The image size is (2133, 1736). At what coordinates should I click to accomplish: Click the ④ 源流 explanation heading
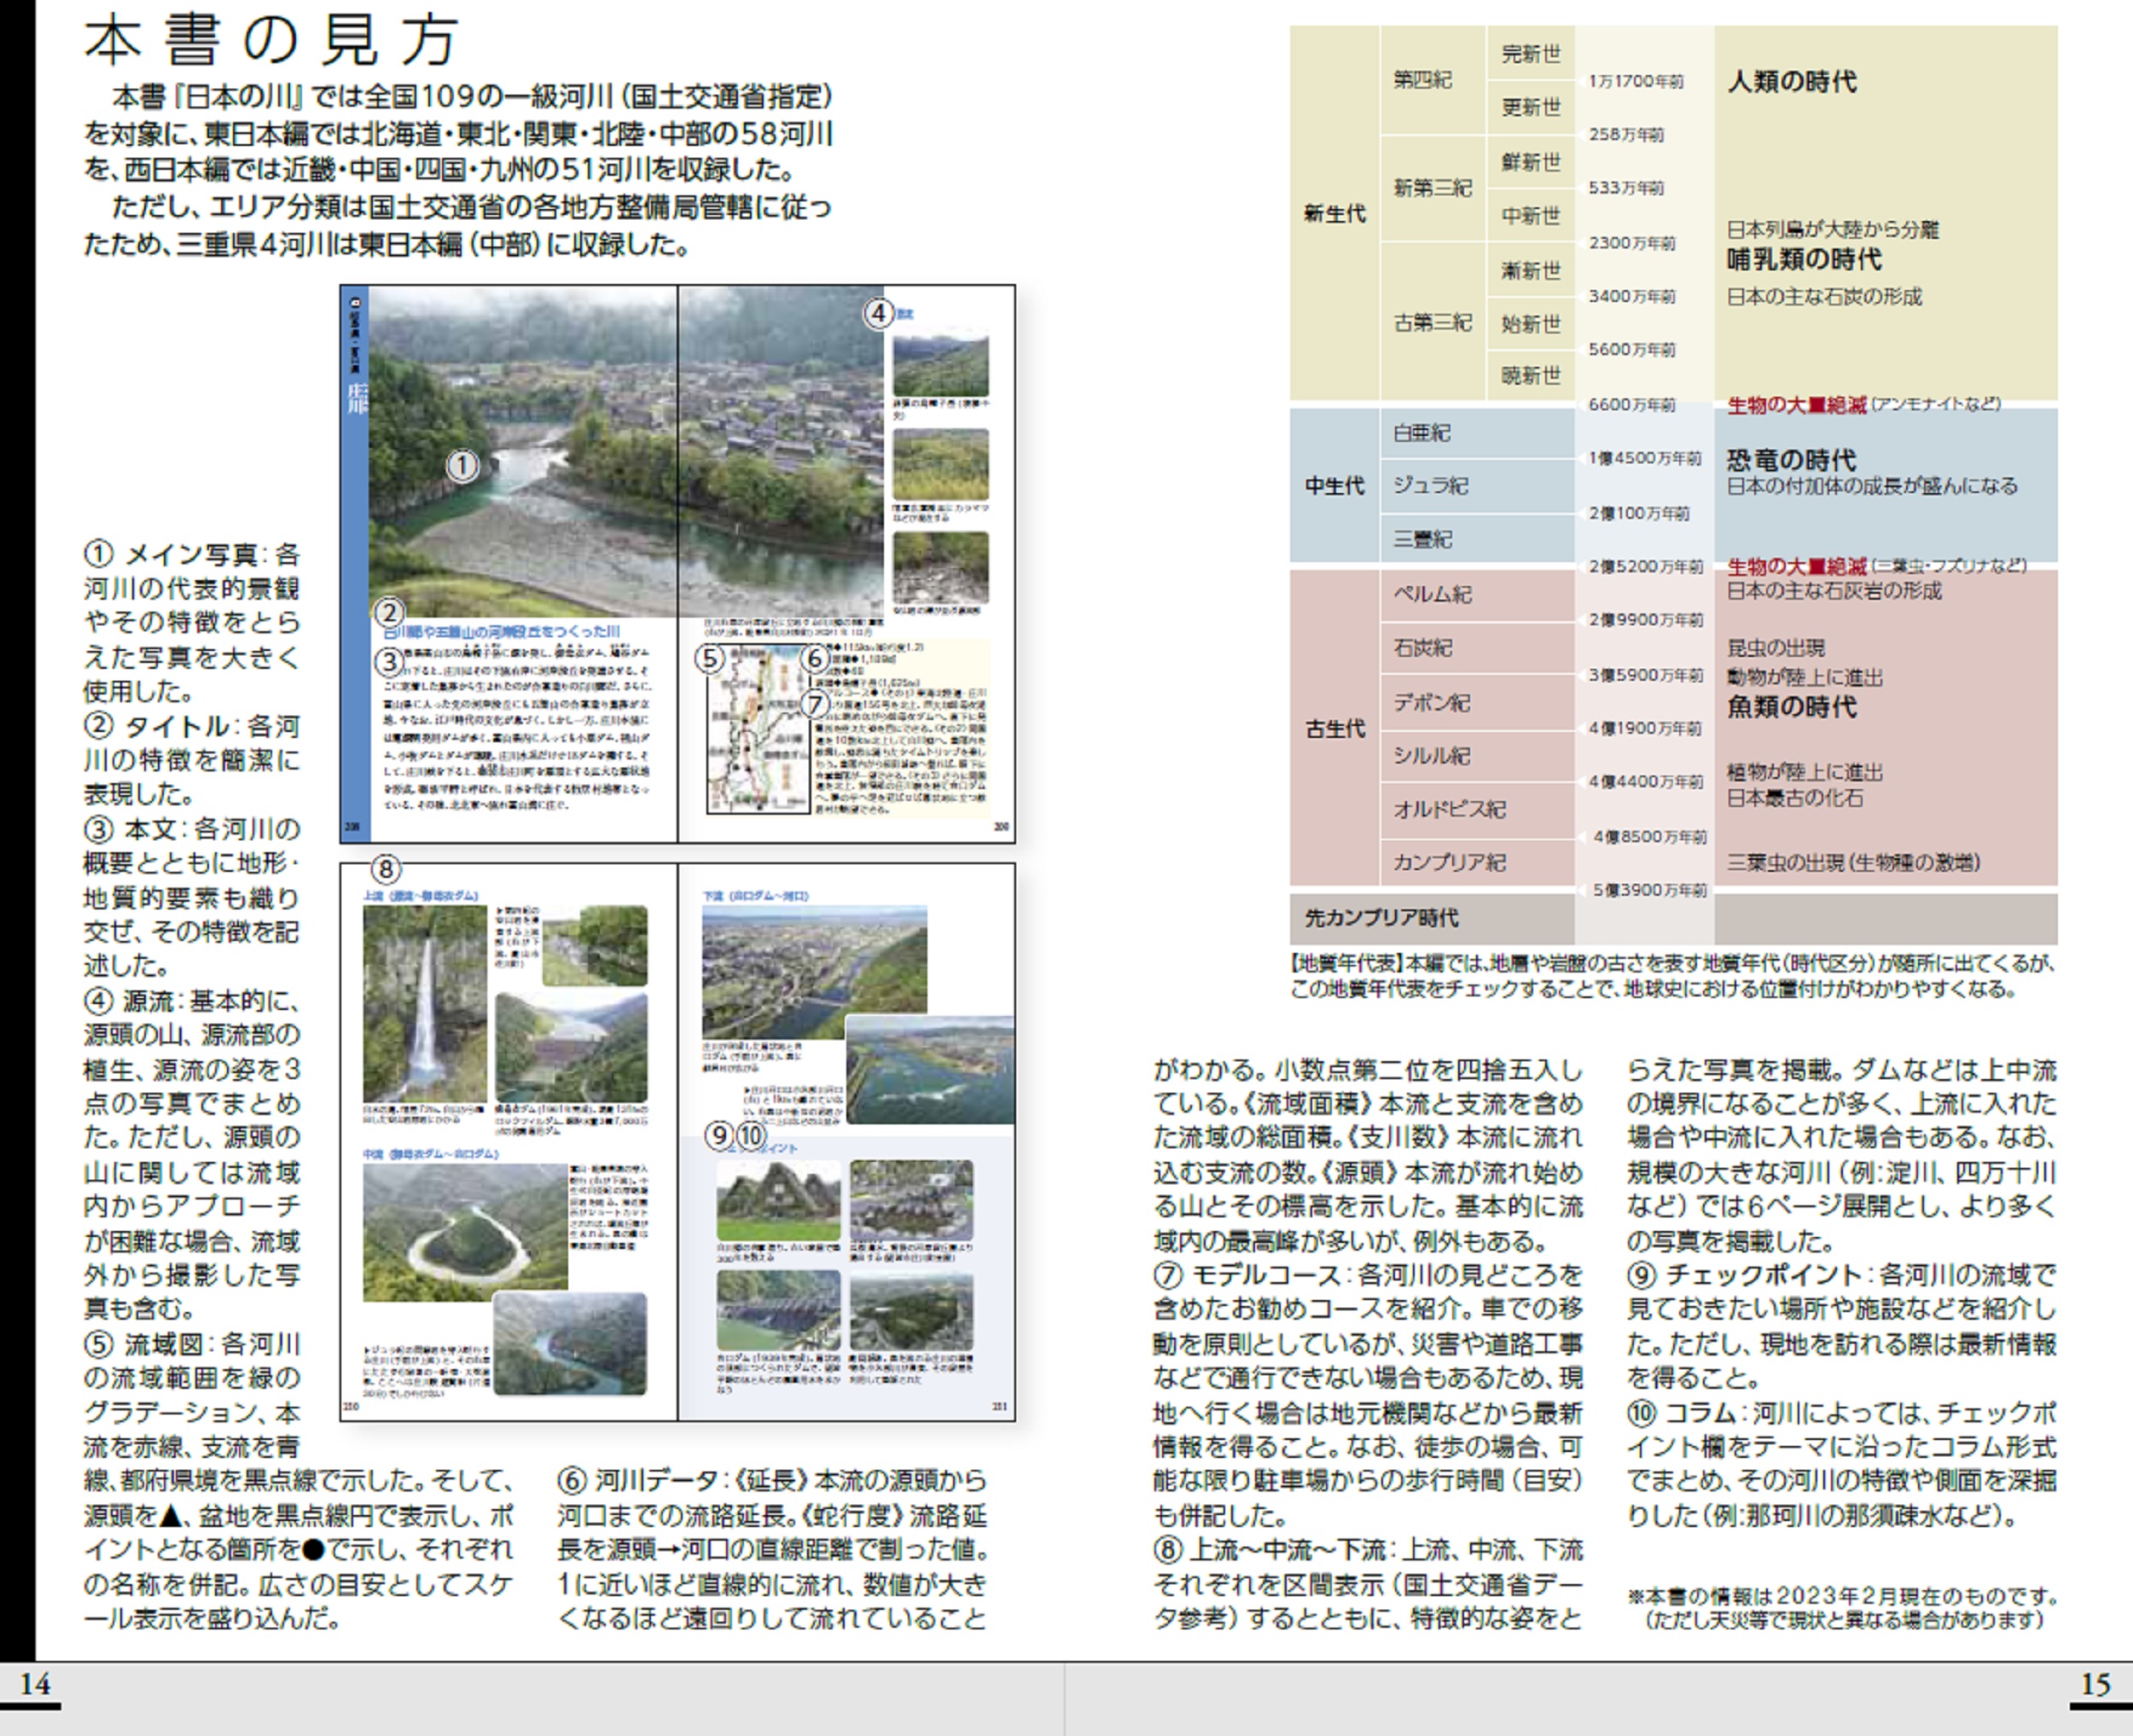click(x=128, y=1000)
